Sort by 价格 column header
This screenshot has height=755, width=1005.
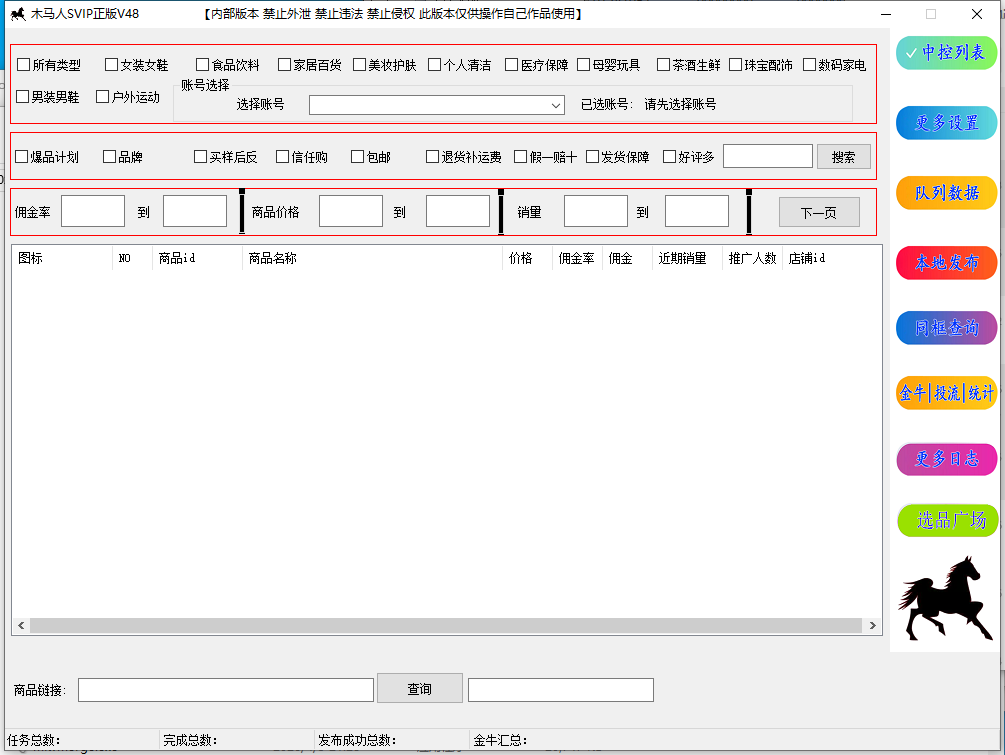tap(527, 258)
